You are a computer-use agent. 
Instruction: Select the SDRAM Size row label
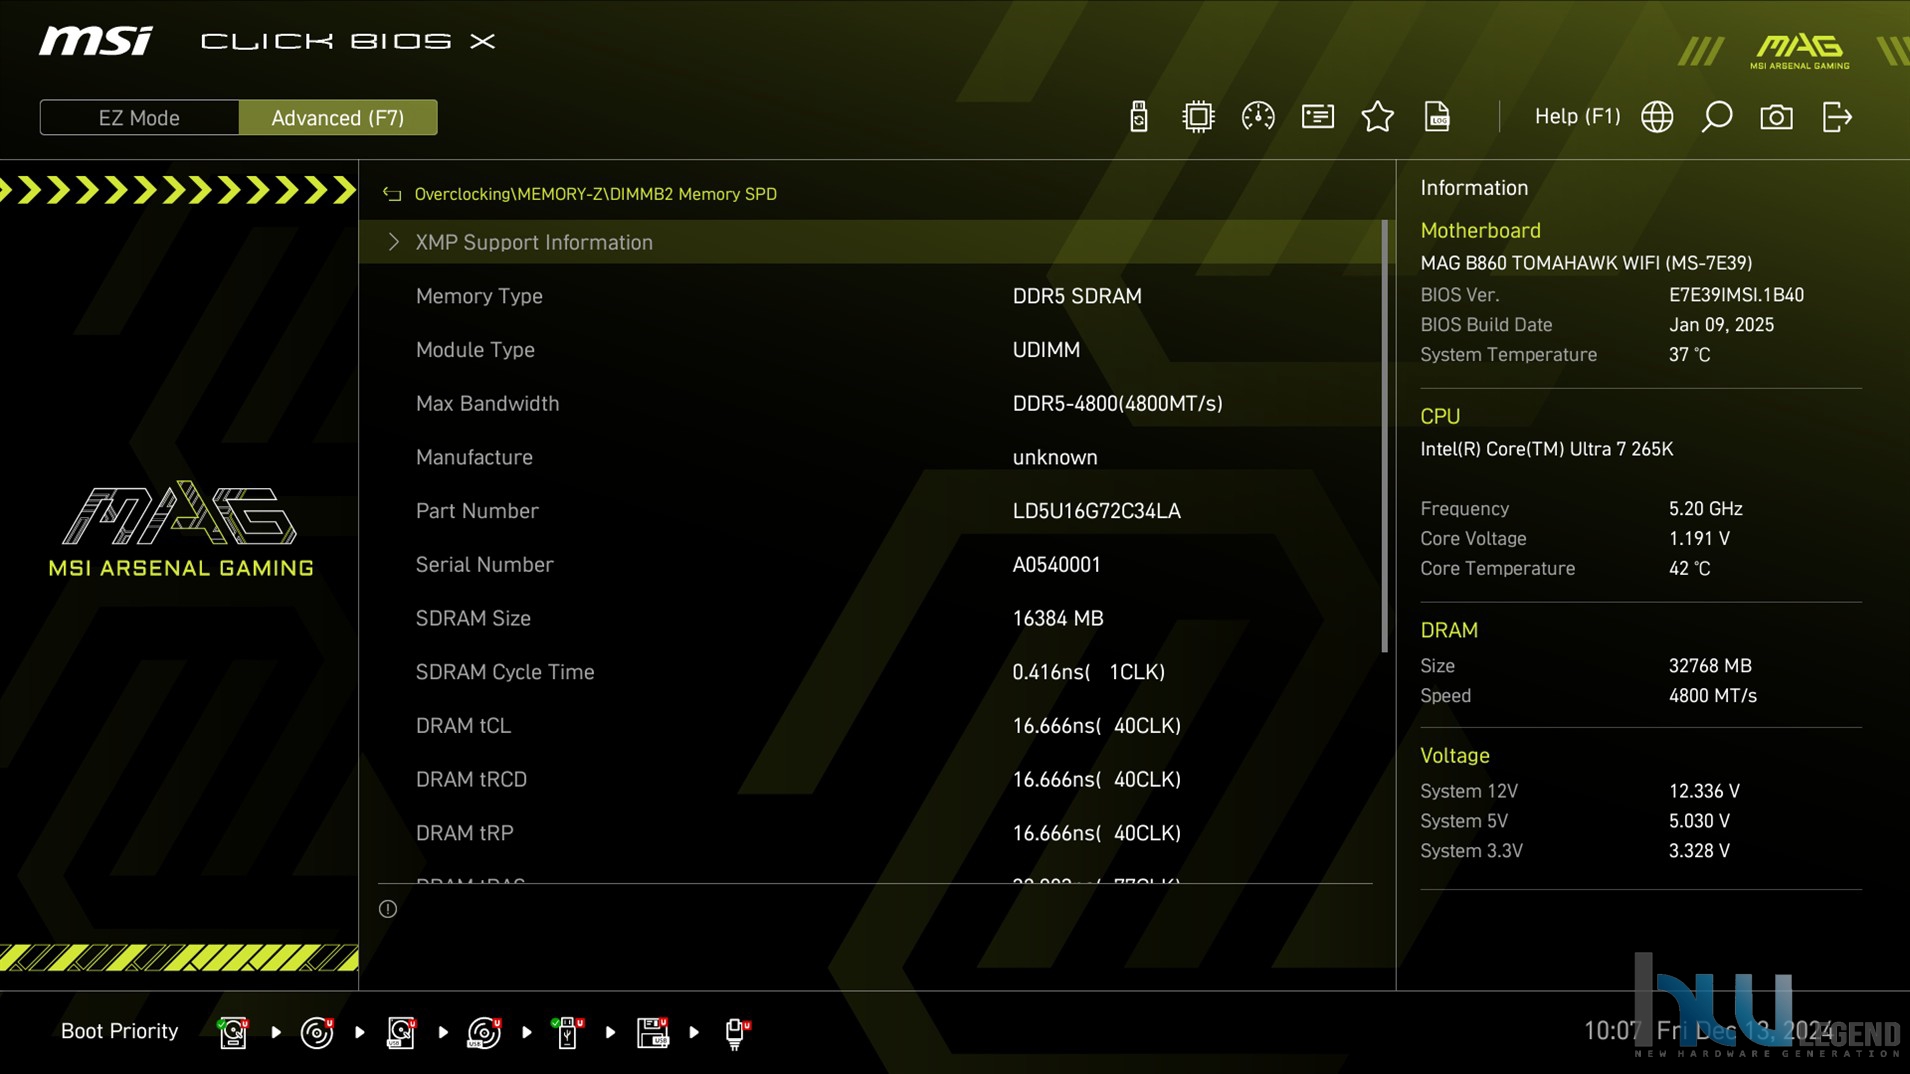click(x=473, y=619)
